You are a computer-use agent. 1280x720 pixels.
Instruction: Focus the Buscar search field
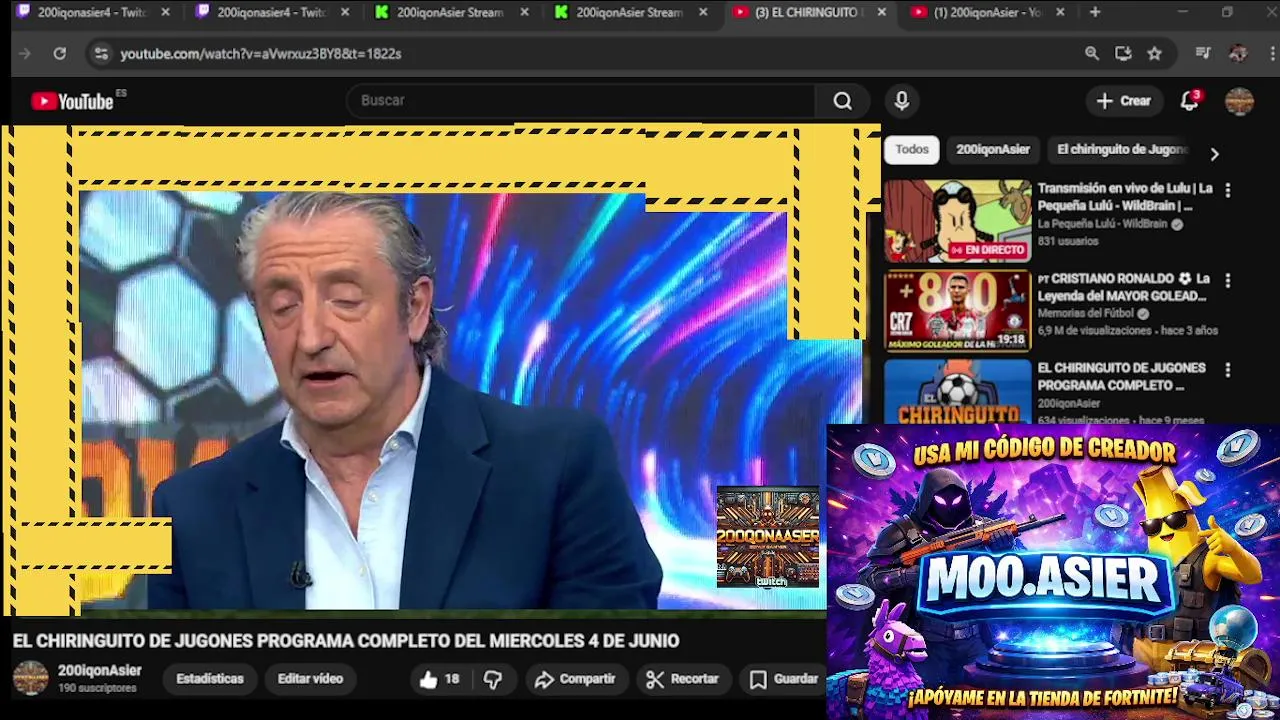click(582, 100)
